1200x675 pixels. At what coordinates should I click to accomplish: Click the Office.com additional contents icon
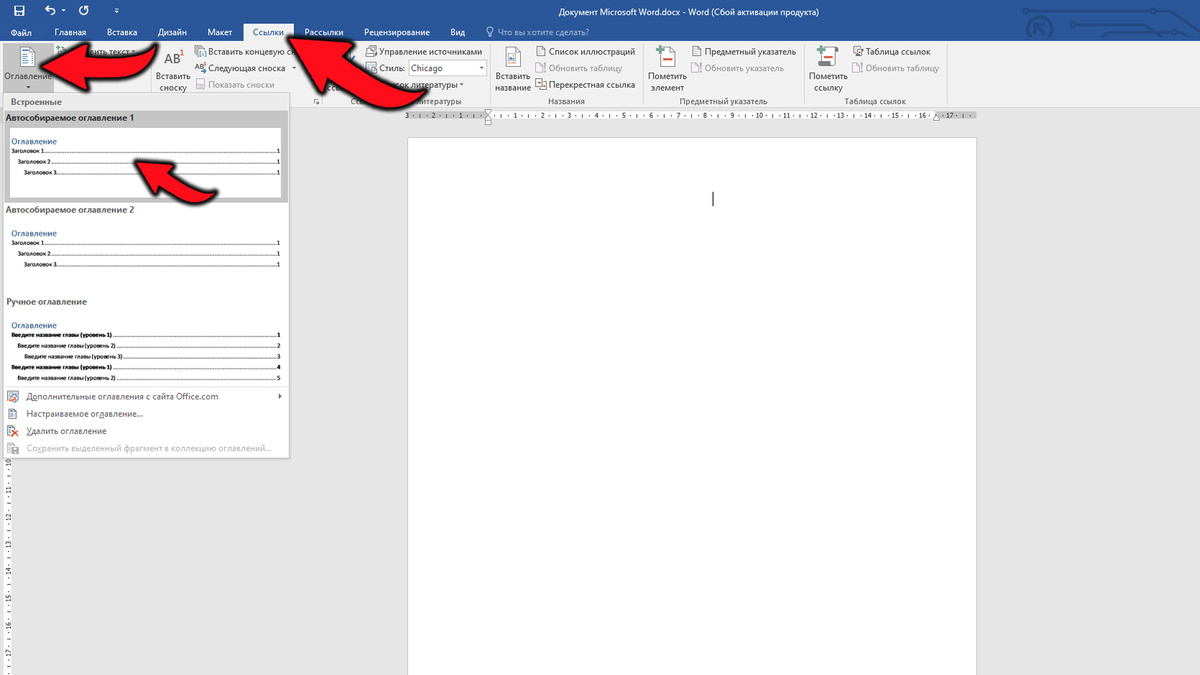(x=13, y=397)
